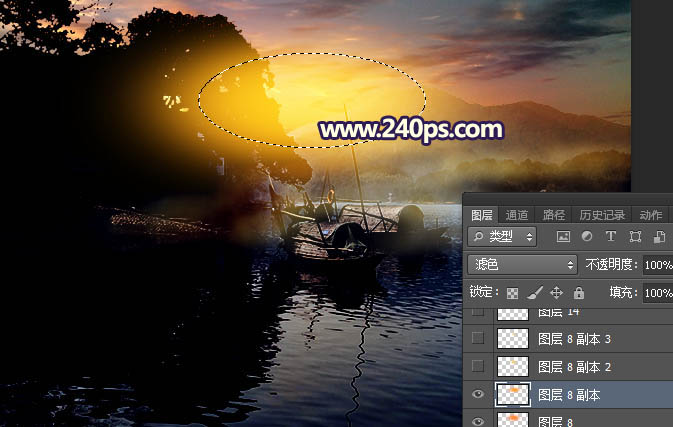Show the 图层 8 副本 2 layer
The width and height of the screenshot is (673, 427).
(478, 367)
